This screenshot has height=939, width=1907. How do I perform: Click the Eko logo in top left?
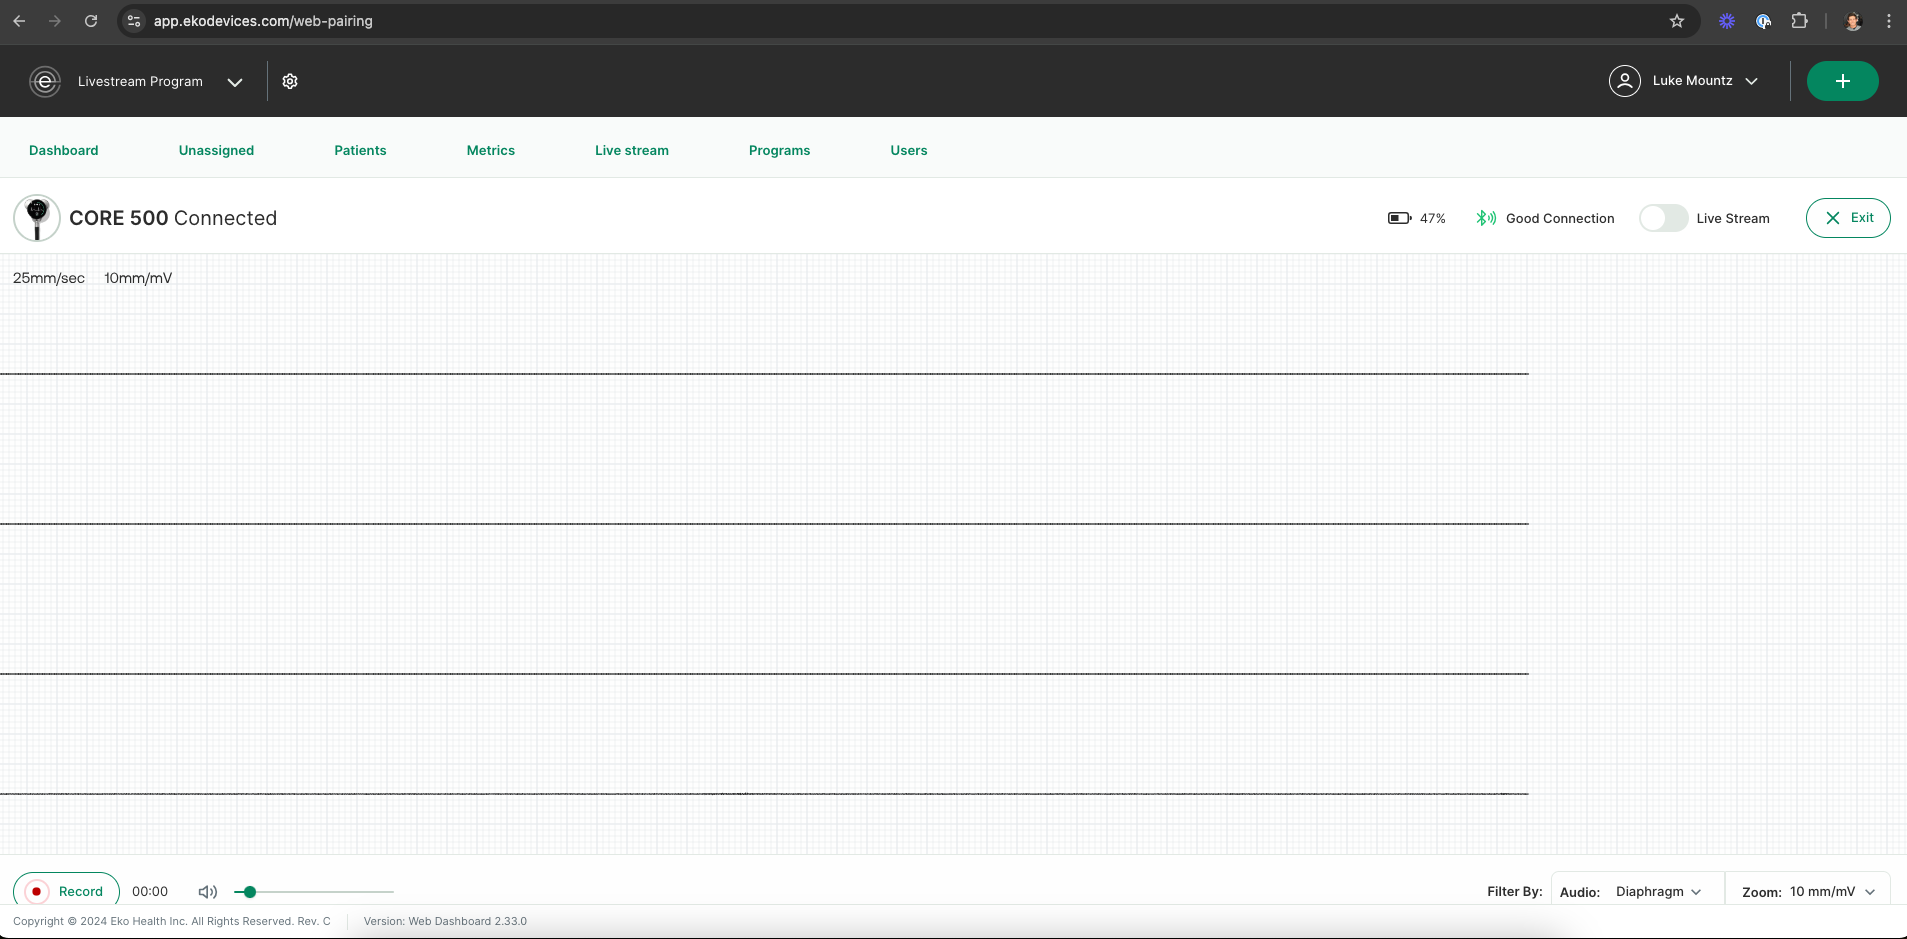pyautogui.click(x=44, y=81)
